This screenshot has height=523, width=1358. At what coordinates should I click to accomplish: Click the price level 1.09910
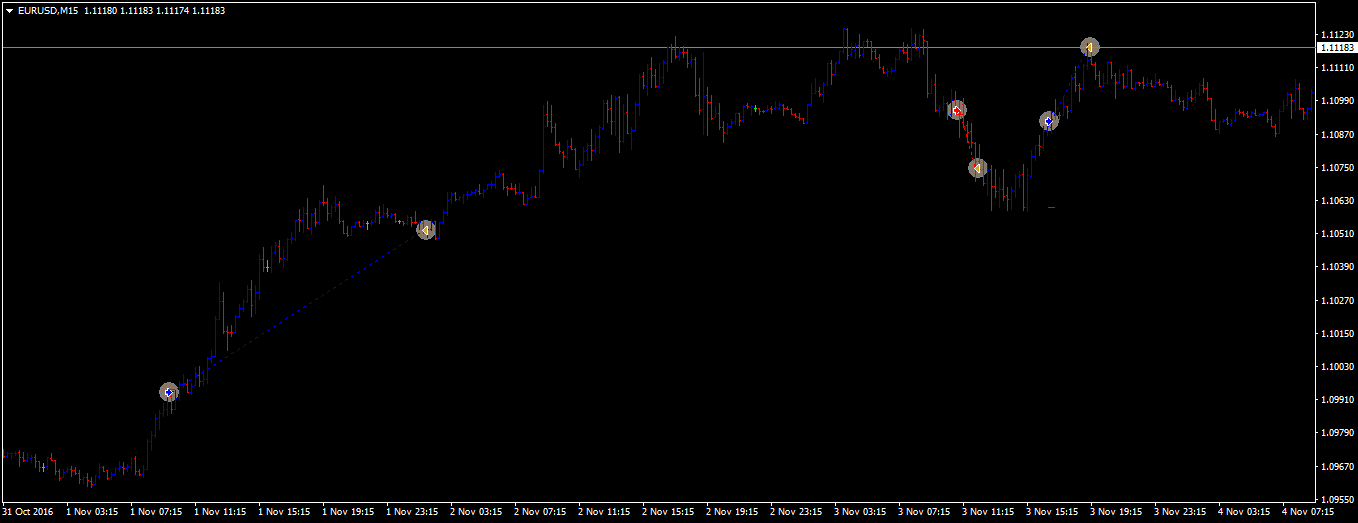point(1337,399)
